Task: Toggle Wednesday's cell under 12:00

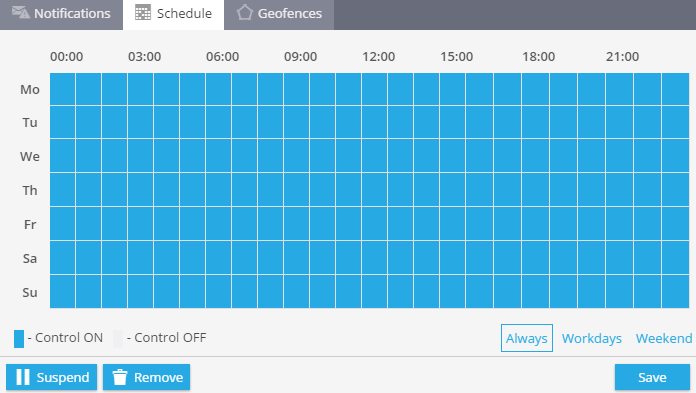Action: click(x=374, y=156)
